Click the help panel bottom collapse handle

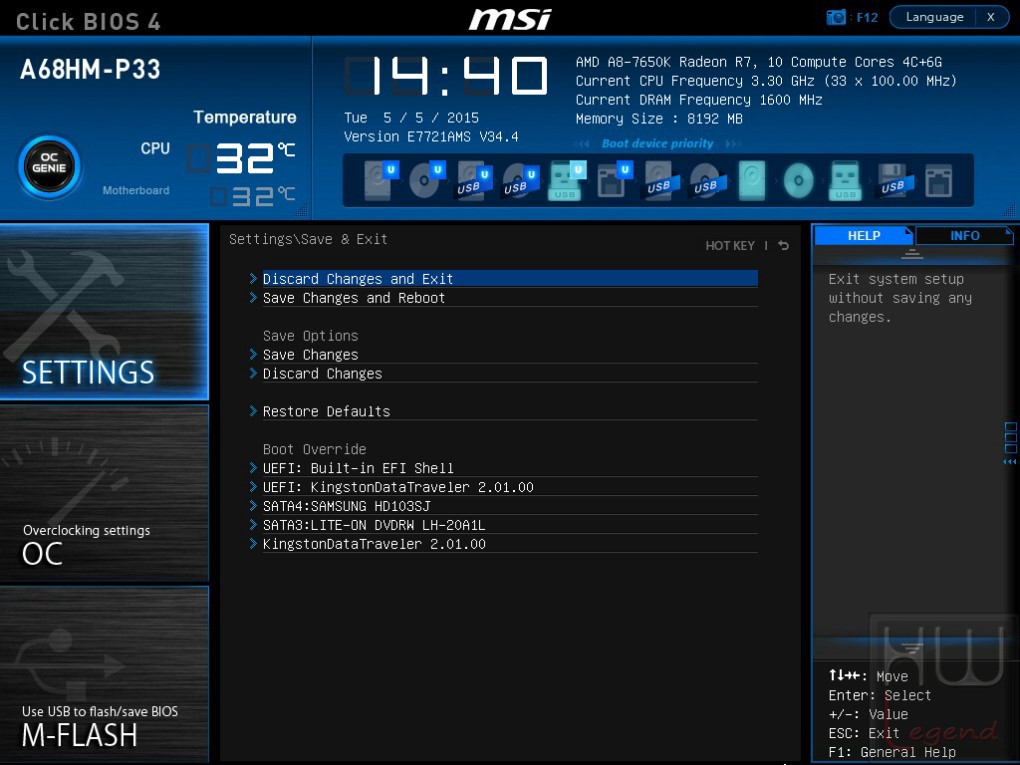[x=912, y=648]
